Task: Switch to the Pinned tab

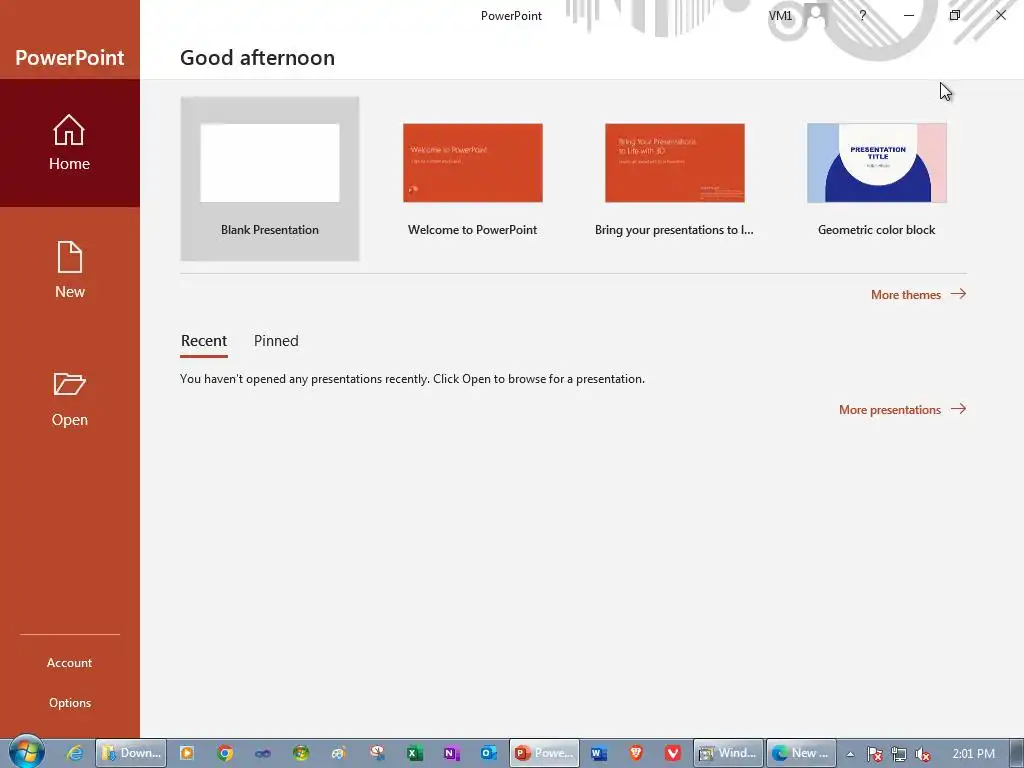Action: pyautogui.click(x=276, y=341)
